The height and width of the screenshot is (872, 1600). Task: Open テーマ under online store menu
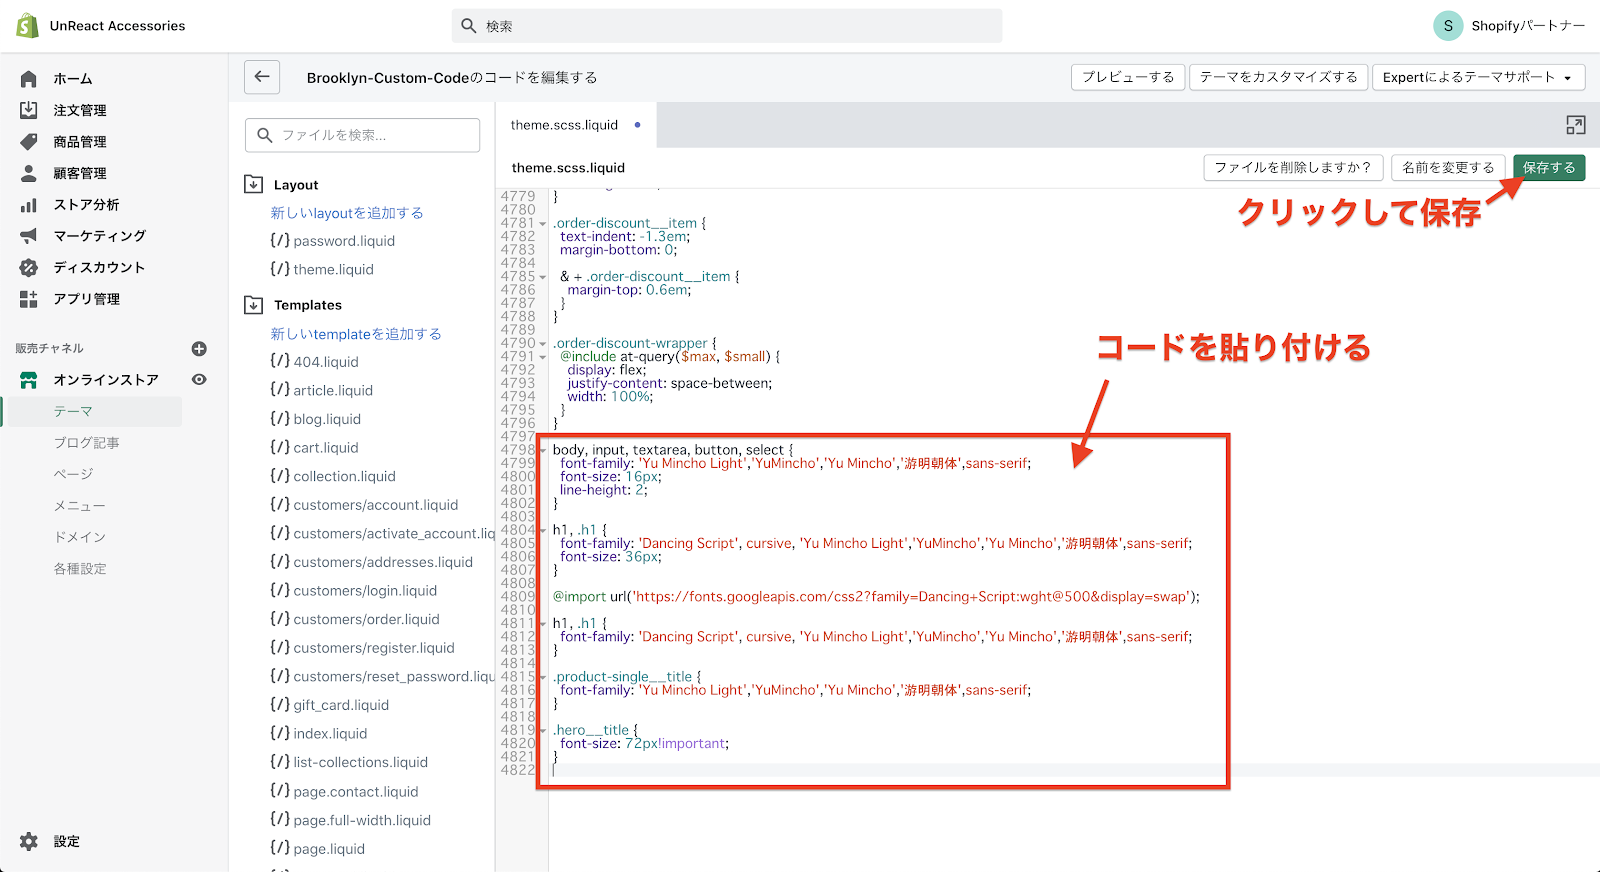point(73,412)
